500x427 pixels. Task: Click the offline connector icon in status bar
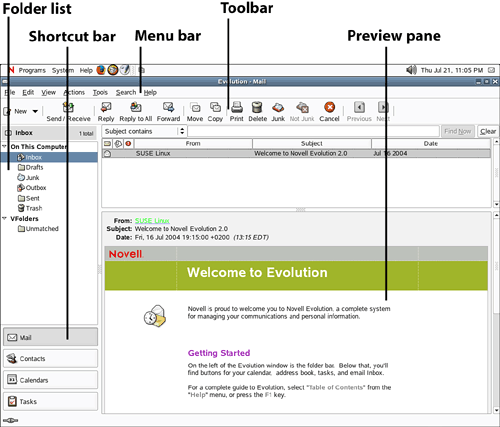11,420
